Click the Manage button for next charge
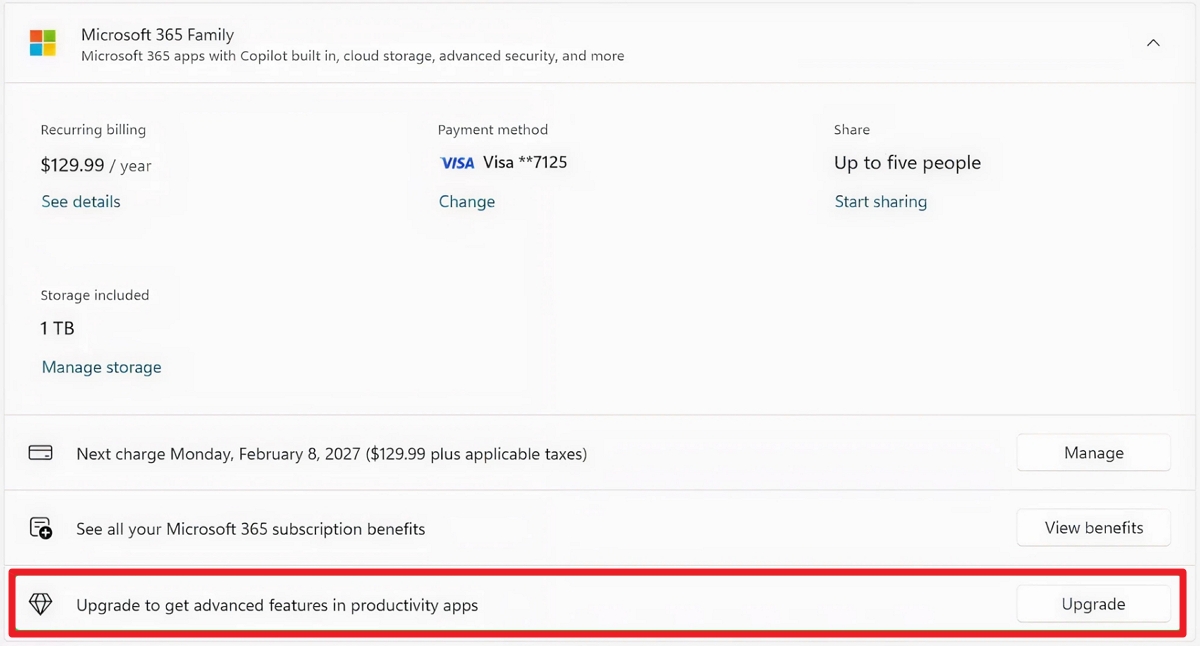 pos(1093,452)
